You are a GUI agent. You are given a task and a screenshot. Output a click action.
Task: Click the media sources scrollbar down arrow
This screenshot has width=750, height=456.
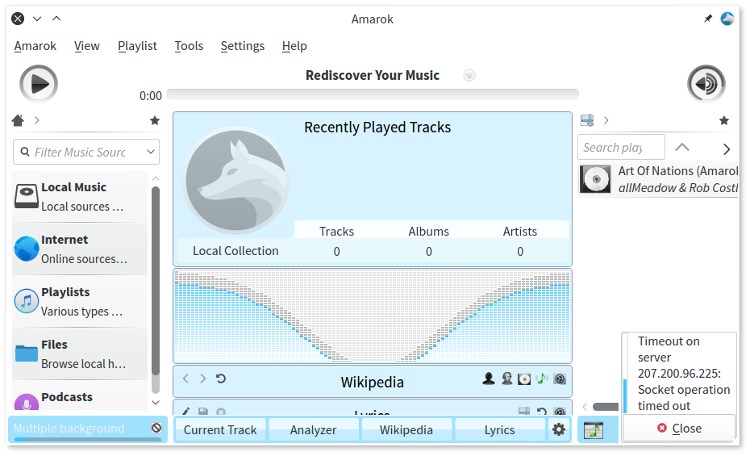point(155,402)
